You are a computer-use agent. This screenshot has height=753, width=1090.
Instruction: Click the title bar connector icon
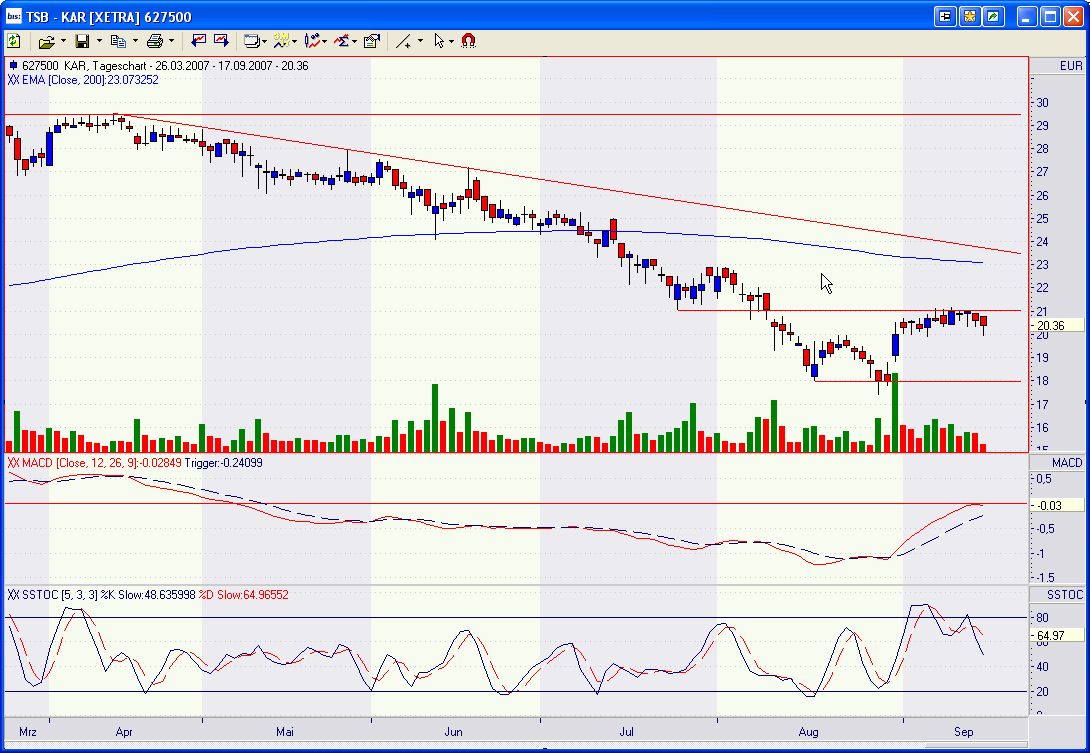[945, 16]
